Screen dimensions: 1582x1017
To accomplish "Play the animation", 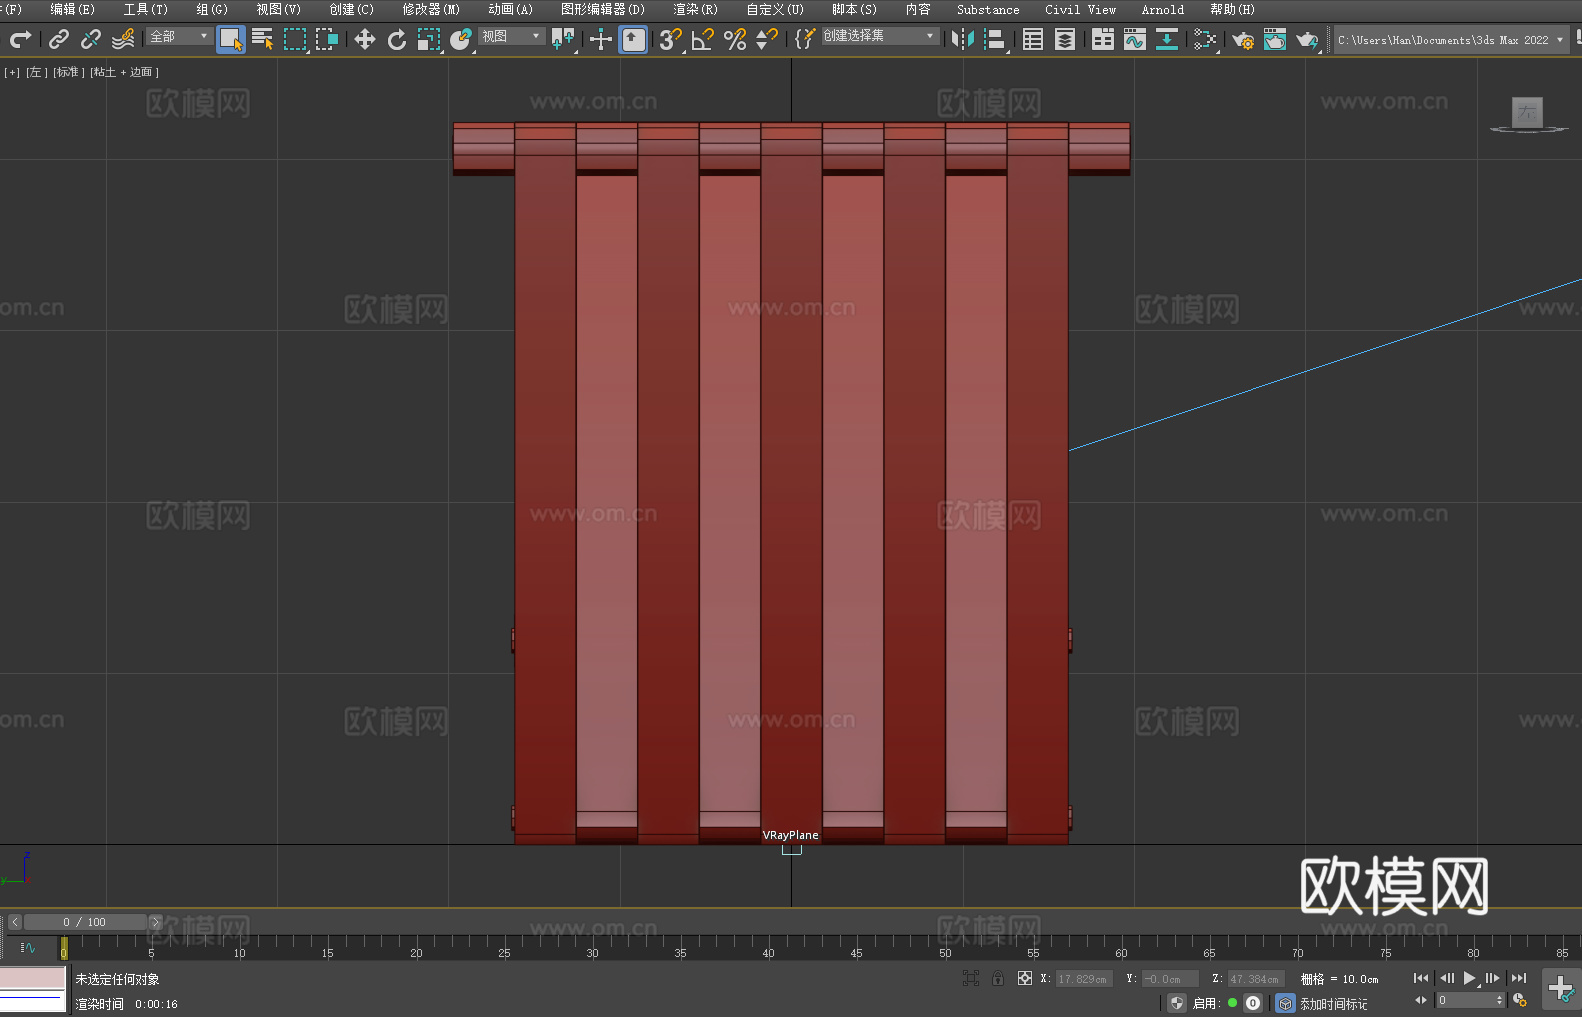I will 1469,978.
